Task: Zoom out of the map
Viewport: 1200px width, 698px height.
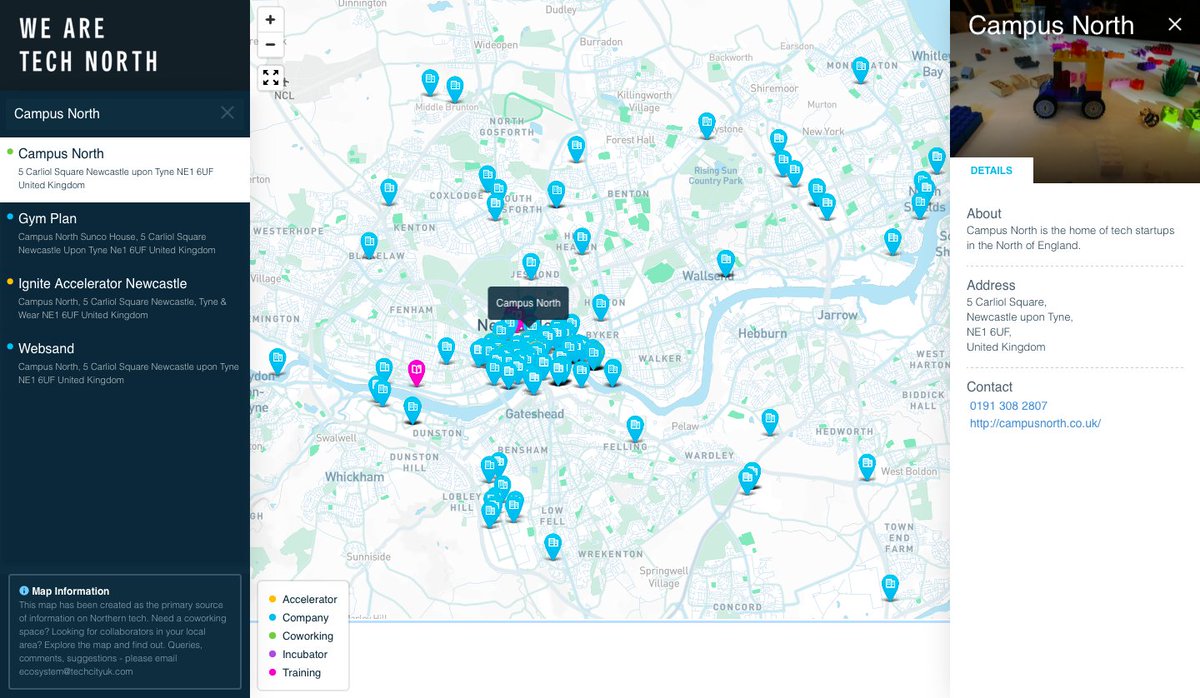Action: (x=270, y=44)
